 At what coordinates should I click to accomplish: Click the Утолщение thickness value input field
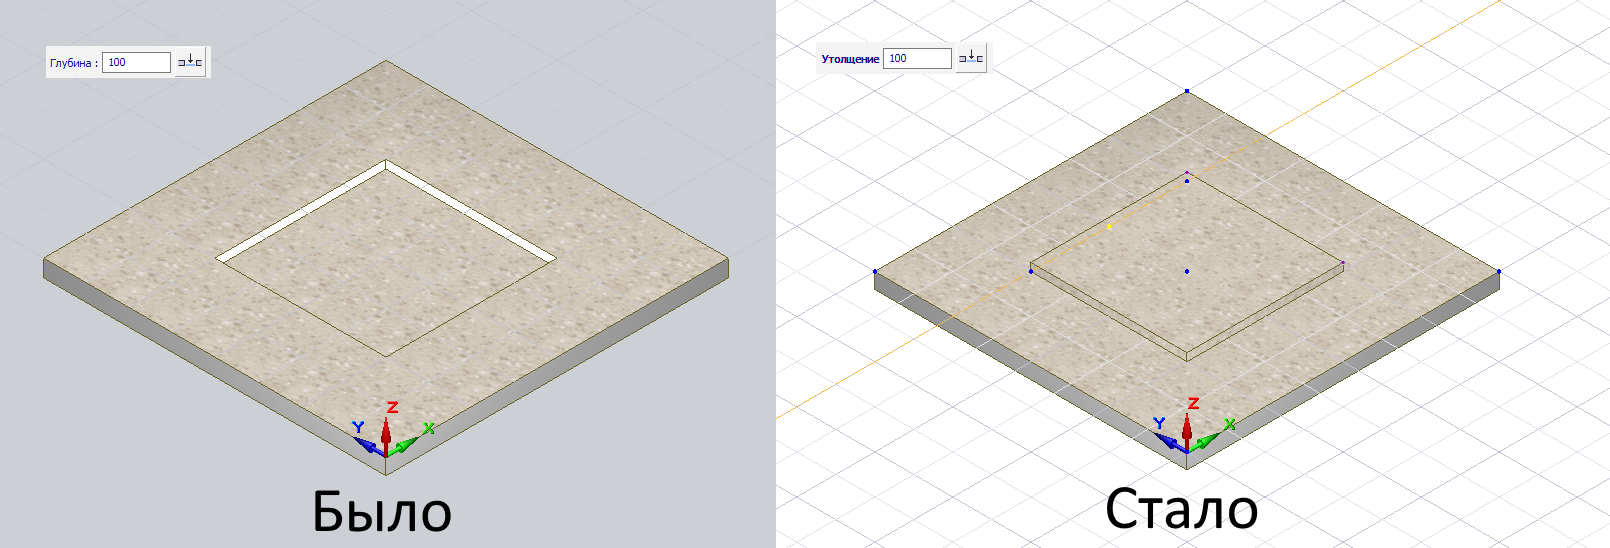click(x=917, y=58)
